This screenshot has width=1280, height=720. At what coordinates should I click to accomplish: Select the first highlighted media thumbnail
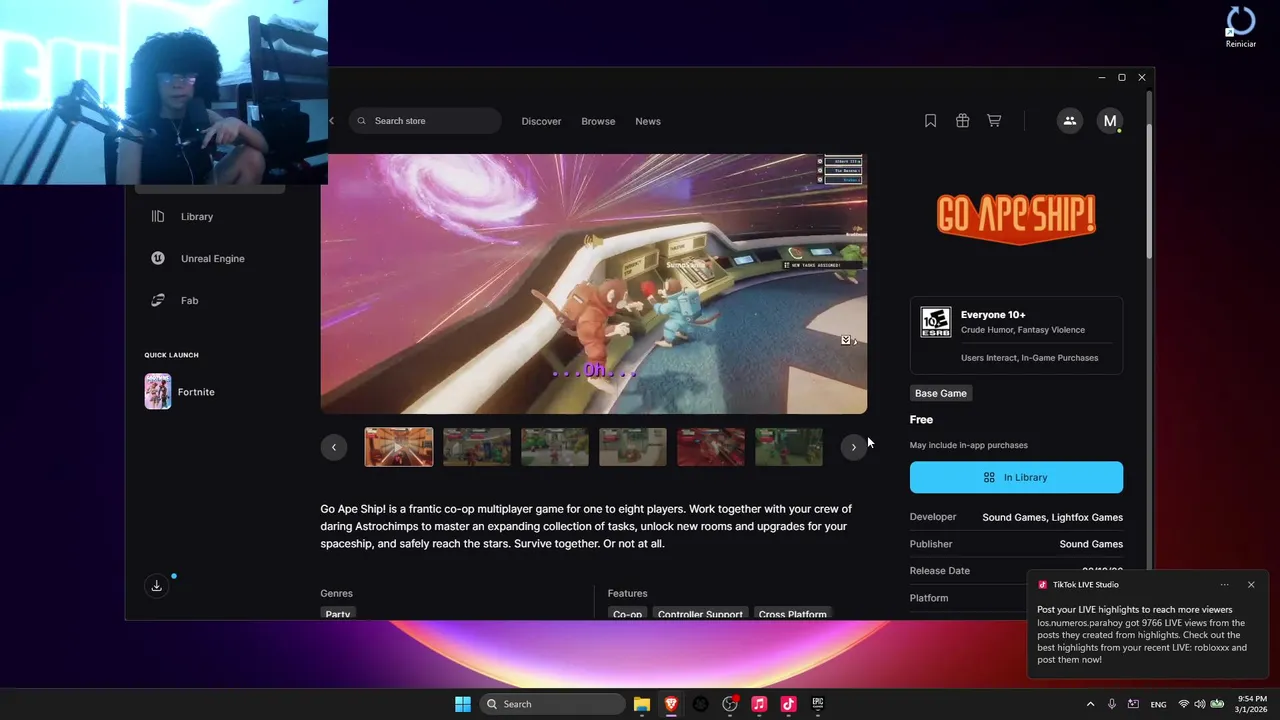click(x=399, y=447)
